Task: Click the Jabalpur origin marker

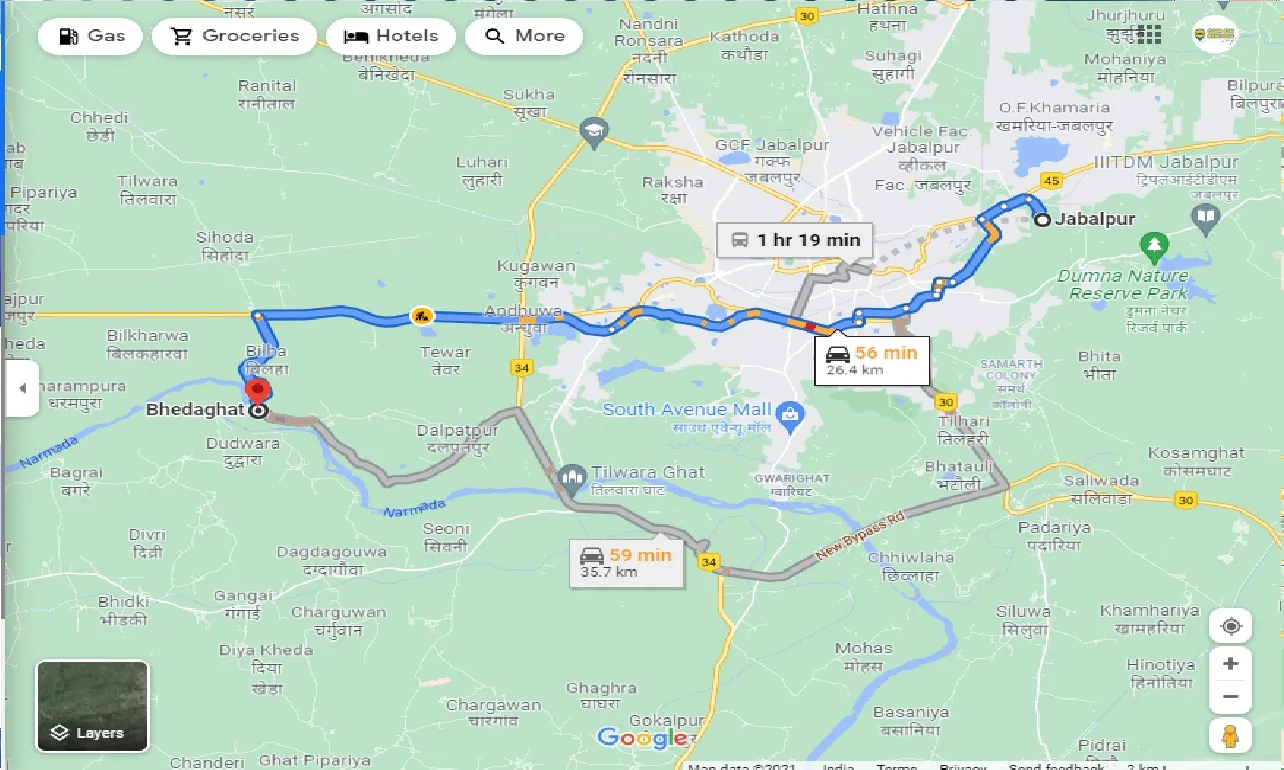Action: coord(1043,220)
